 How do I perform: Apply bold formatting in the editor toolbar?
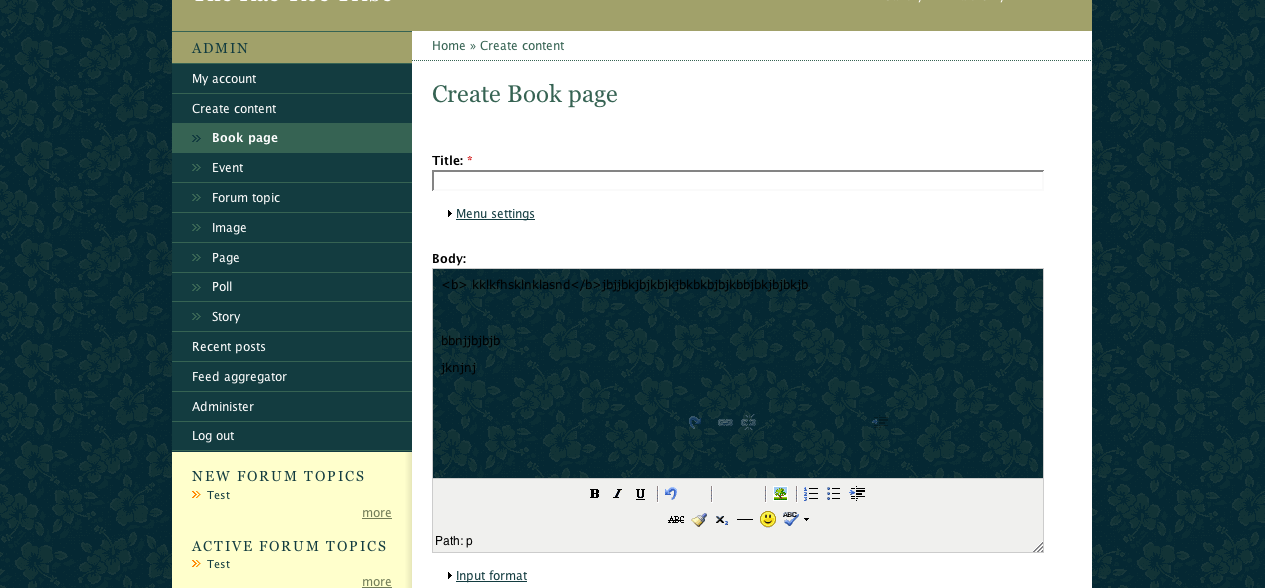594,494
